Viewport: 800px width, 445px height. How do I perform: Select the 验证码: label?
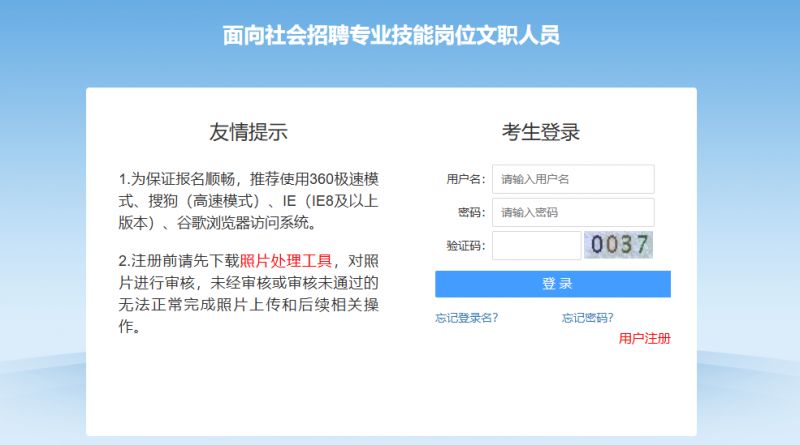[x=465, y=245]
